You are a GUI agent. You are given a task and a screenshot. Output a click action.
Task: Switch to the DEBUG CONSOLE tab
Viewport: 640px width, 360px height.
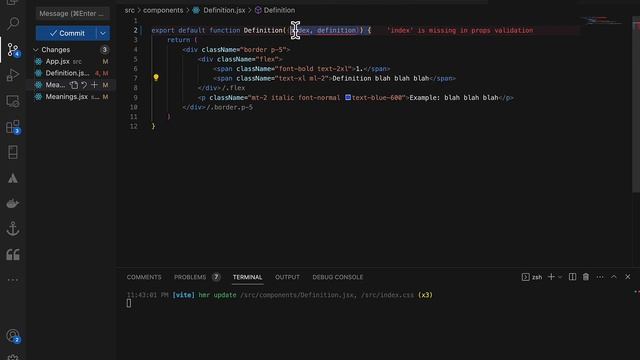tap(338, 277)
